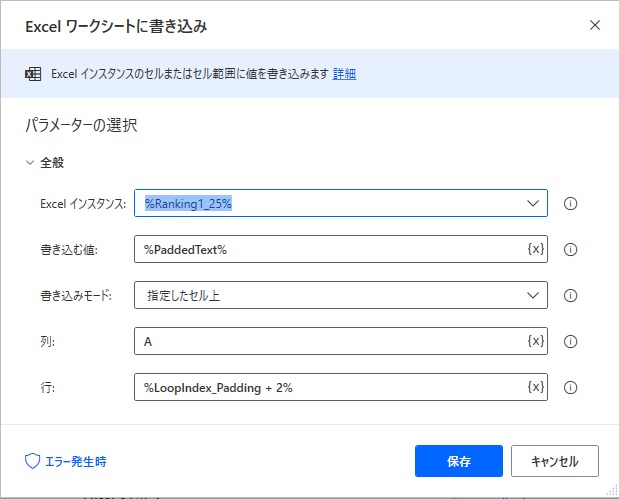619x499 pixels.
Task: Open the 書き込みモード dropdown
Action: tap(341, 295)
